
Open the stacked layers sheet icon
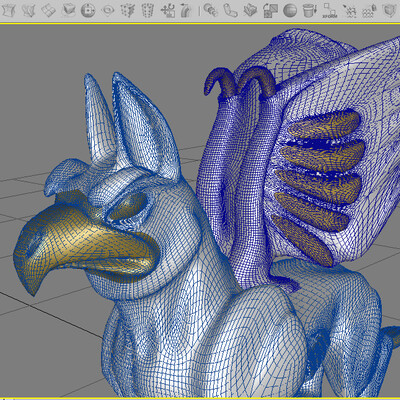250,10
